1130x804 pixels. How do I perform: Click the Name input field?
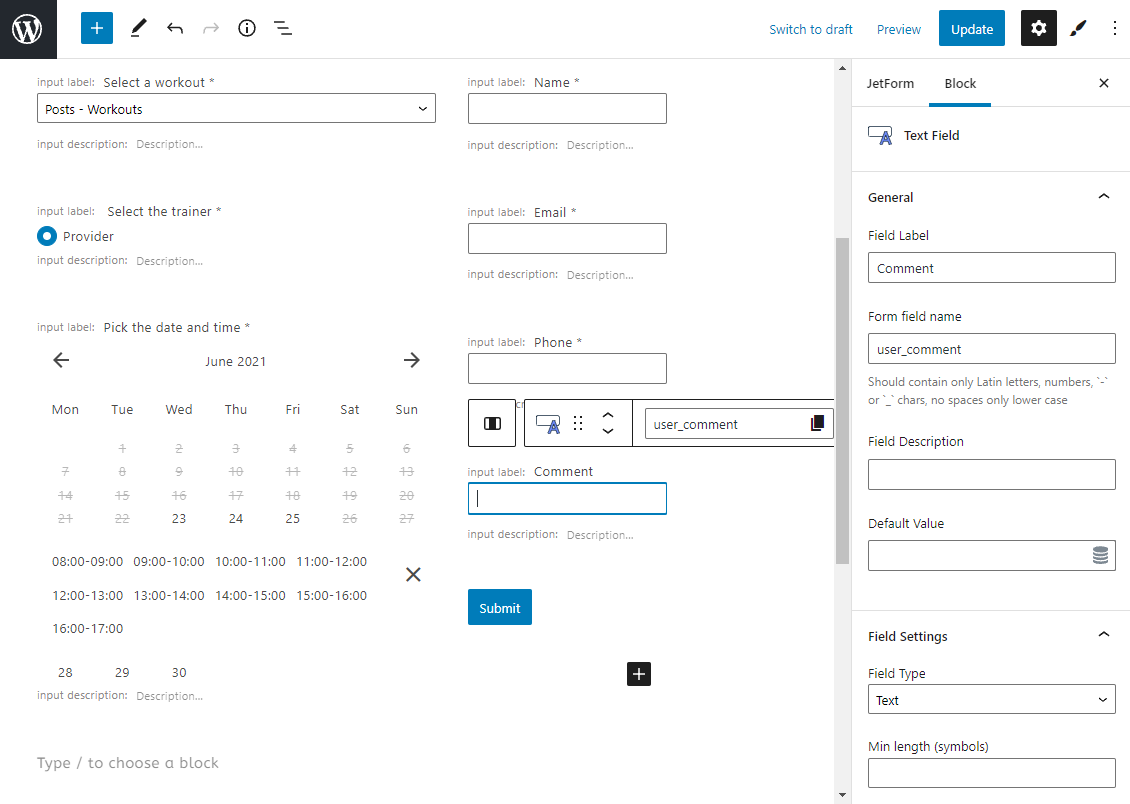point(567,108)
